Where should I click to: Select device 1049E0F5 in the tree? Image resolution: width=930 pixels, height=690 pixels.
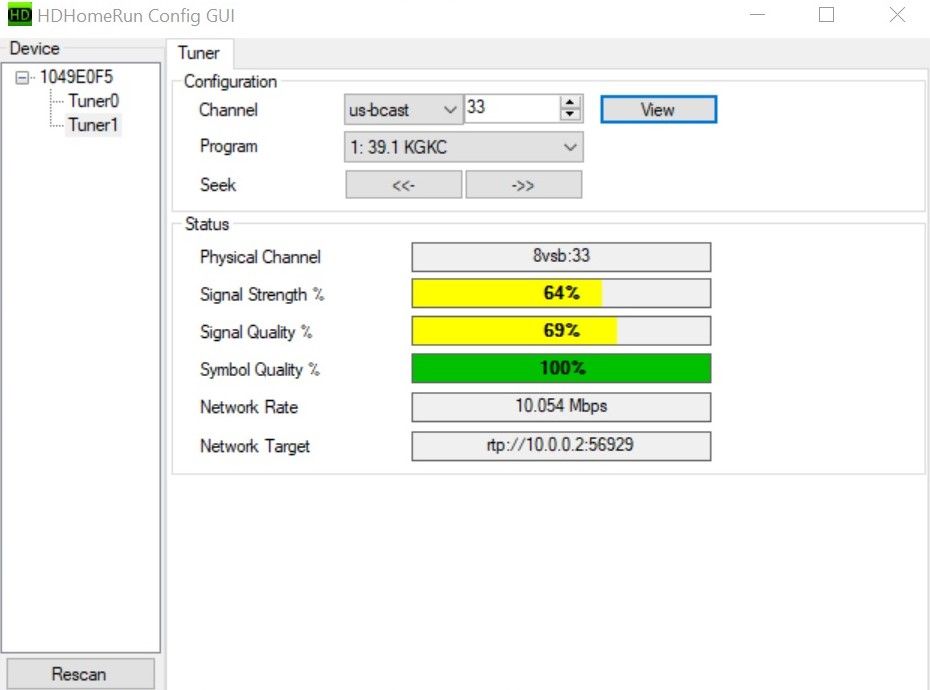tap(76, 77)
